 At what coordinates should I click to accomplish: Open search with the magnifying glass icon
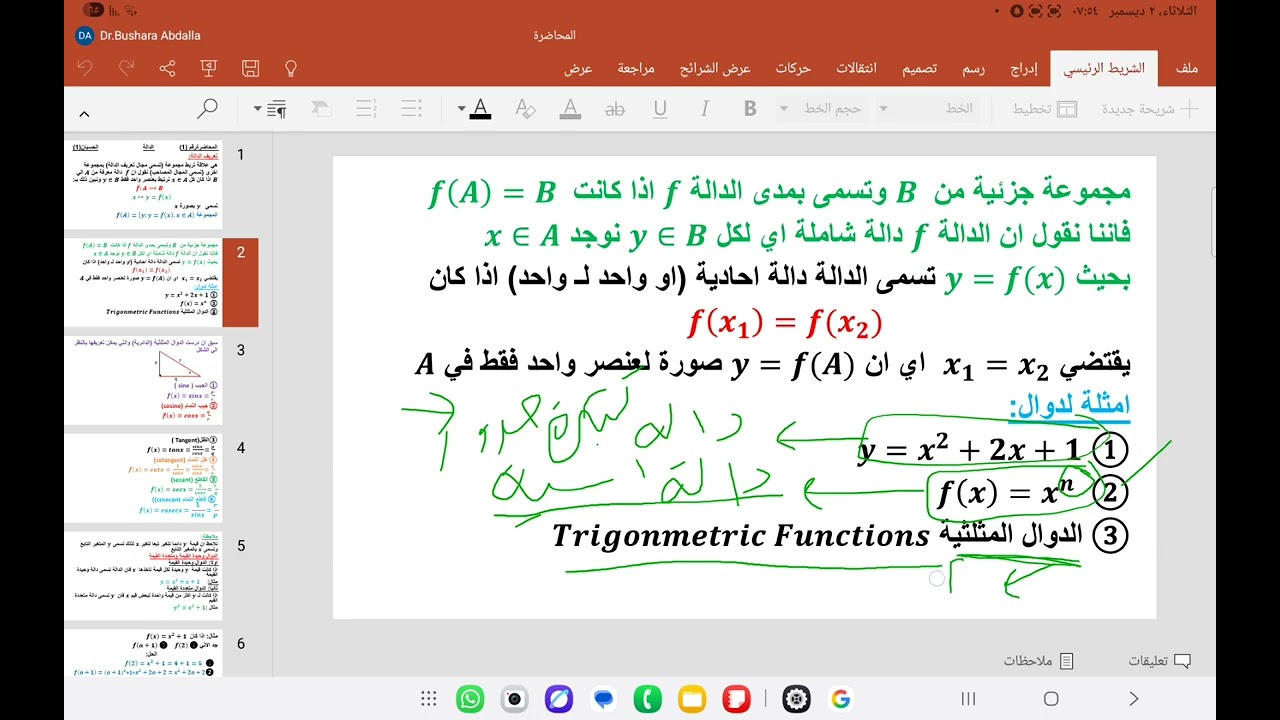(x=207, y=108)
